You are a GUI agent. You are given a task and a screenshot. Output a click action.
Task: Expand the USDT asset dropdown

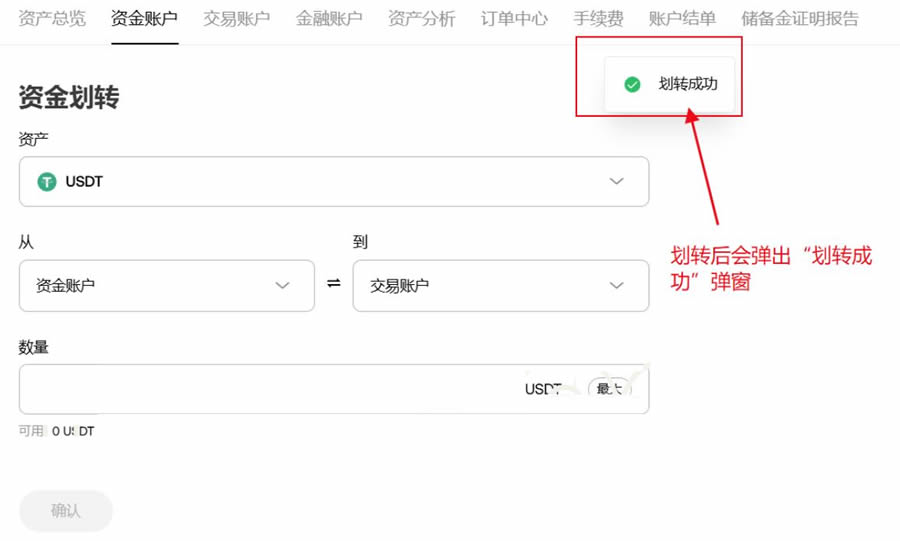[616, 182]
